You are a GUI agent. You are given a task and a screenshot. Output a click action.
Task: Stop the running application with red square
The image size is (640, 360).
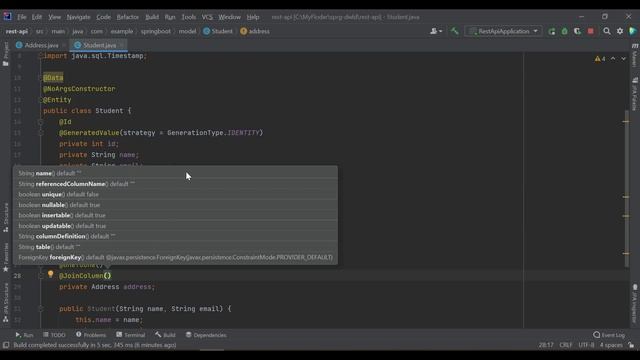point(590,31)
